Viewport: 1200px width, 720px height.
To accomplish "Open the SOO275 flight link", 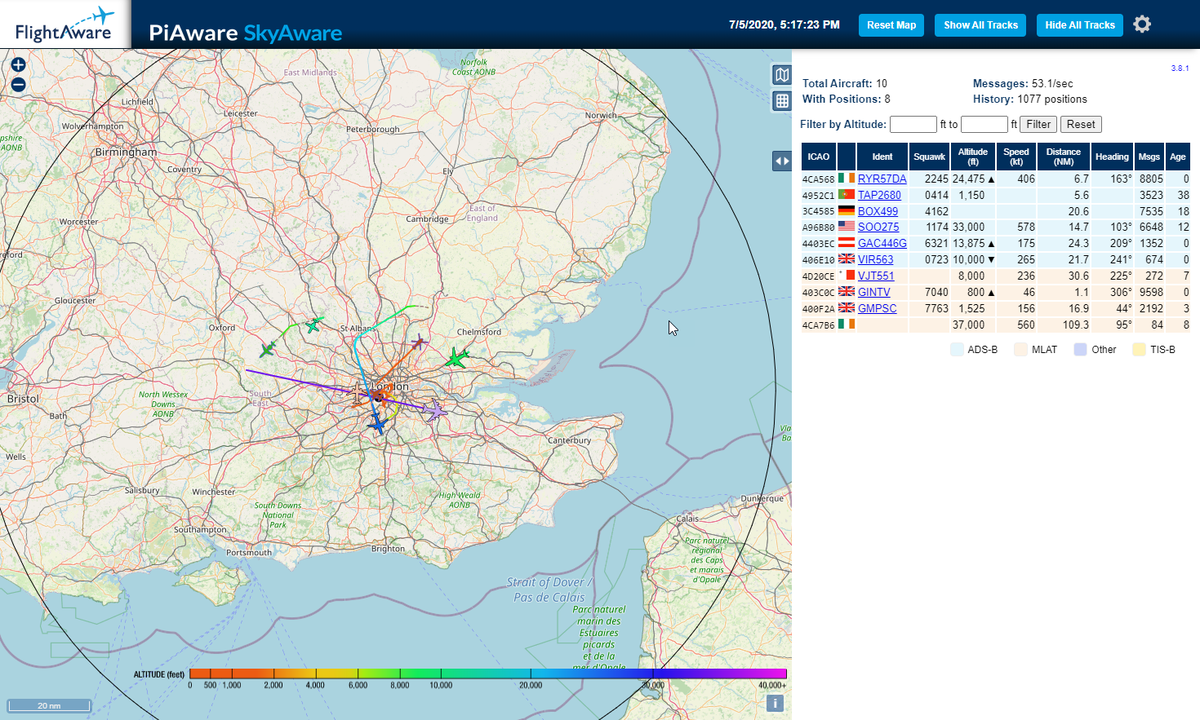I will 879,227.
